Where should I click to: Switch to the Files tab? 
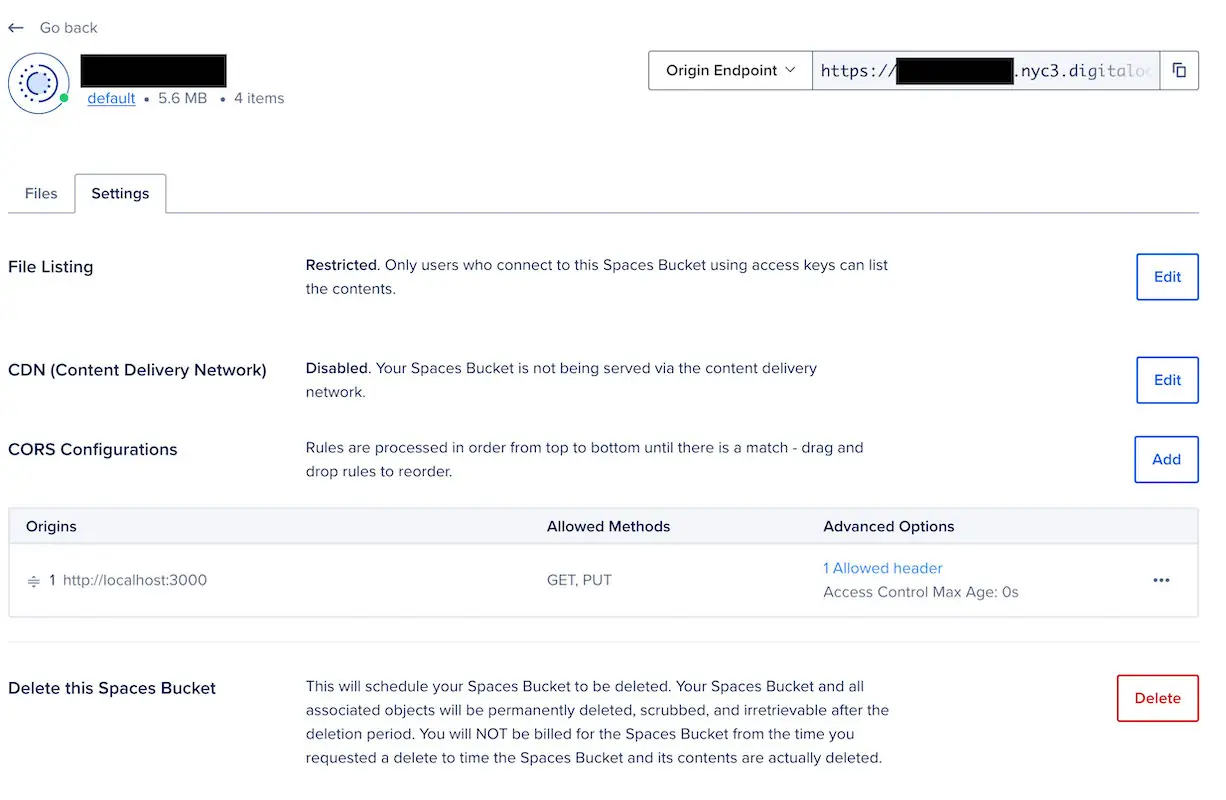click(x=41, y=194)
